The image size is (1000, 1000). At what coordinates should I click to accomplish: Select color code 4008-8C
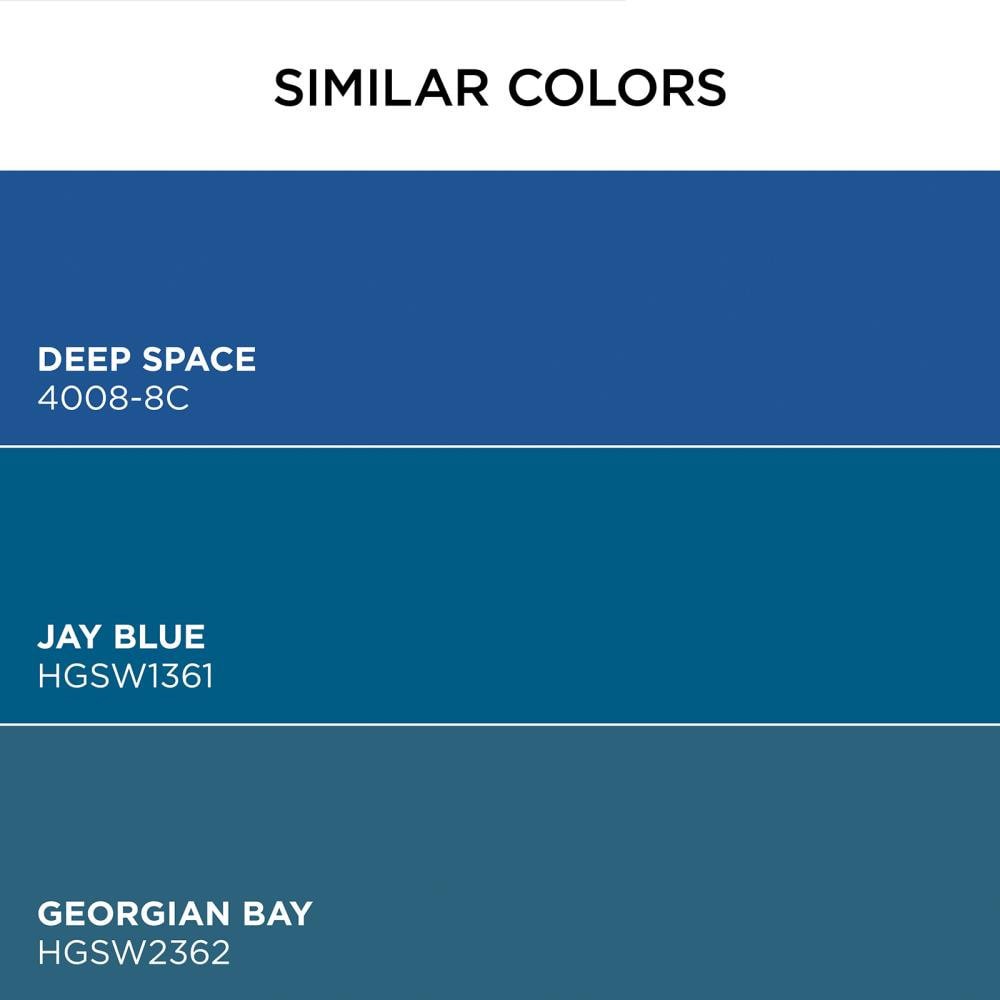click(x=113, y=399)
